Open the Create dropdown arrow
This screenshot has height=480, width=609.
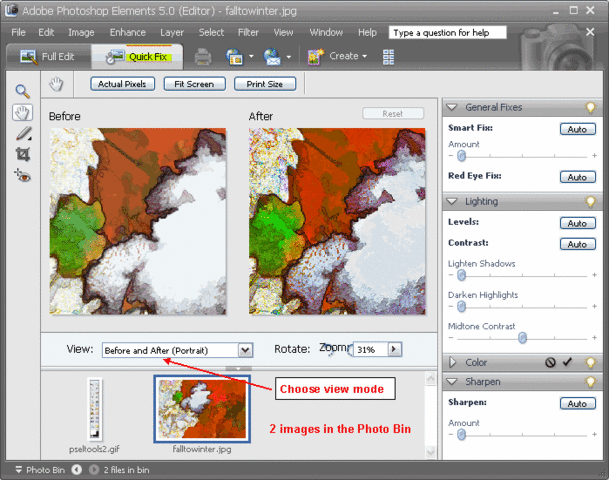(364, 56)
